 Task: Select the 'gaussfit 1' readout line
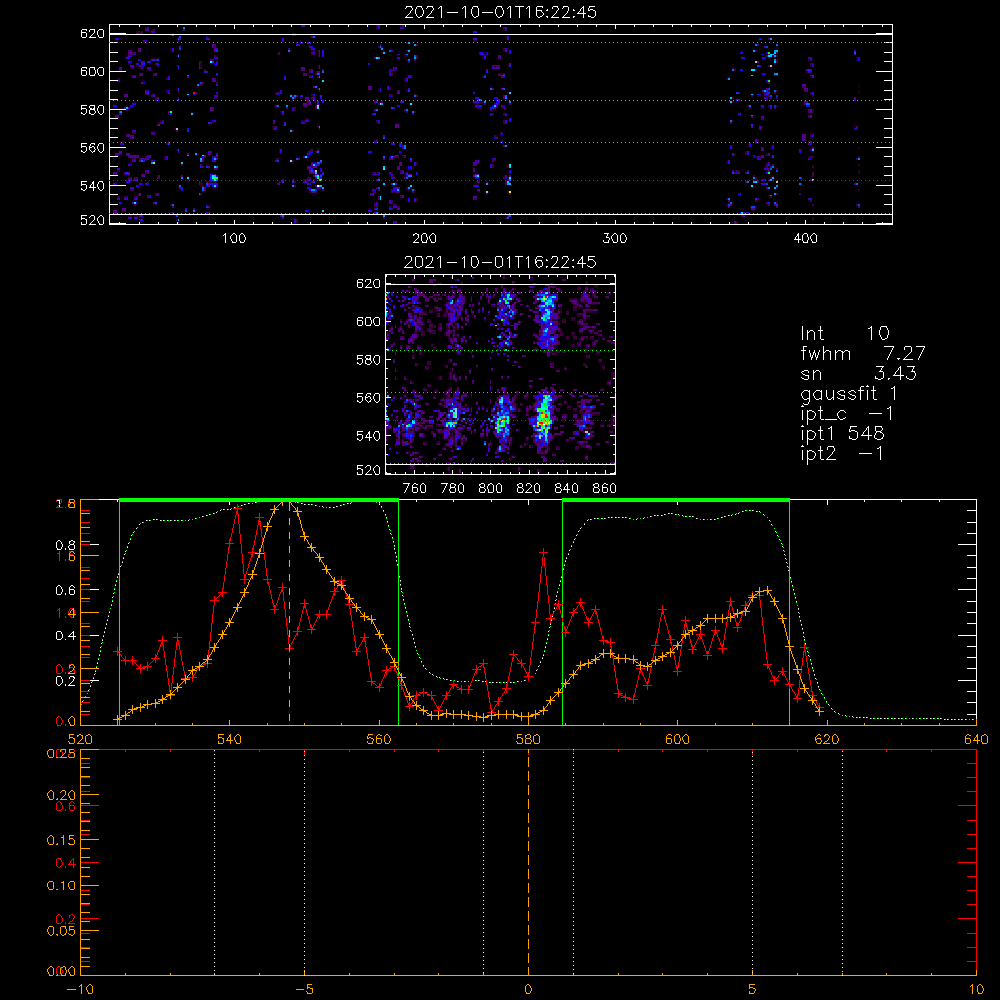[849, 394]
